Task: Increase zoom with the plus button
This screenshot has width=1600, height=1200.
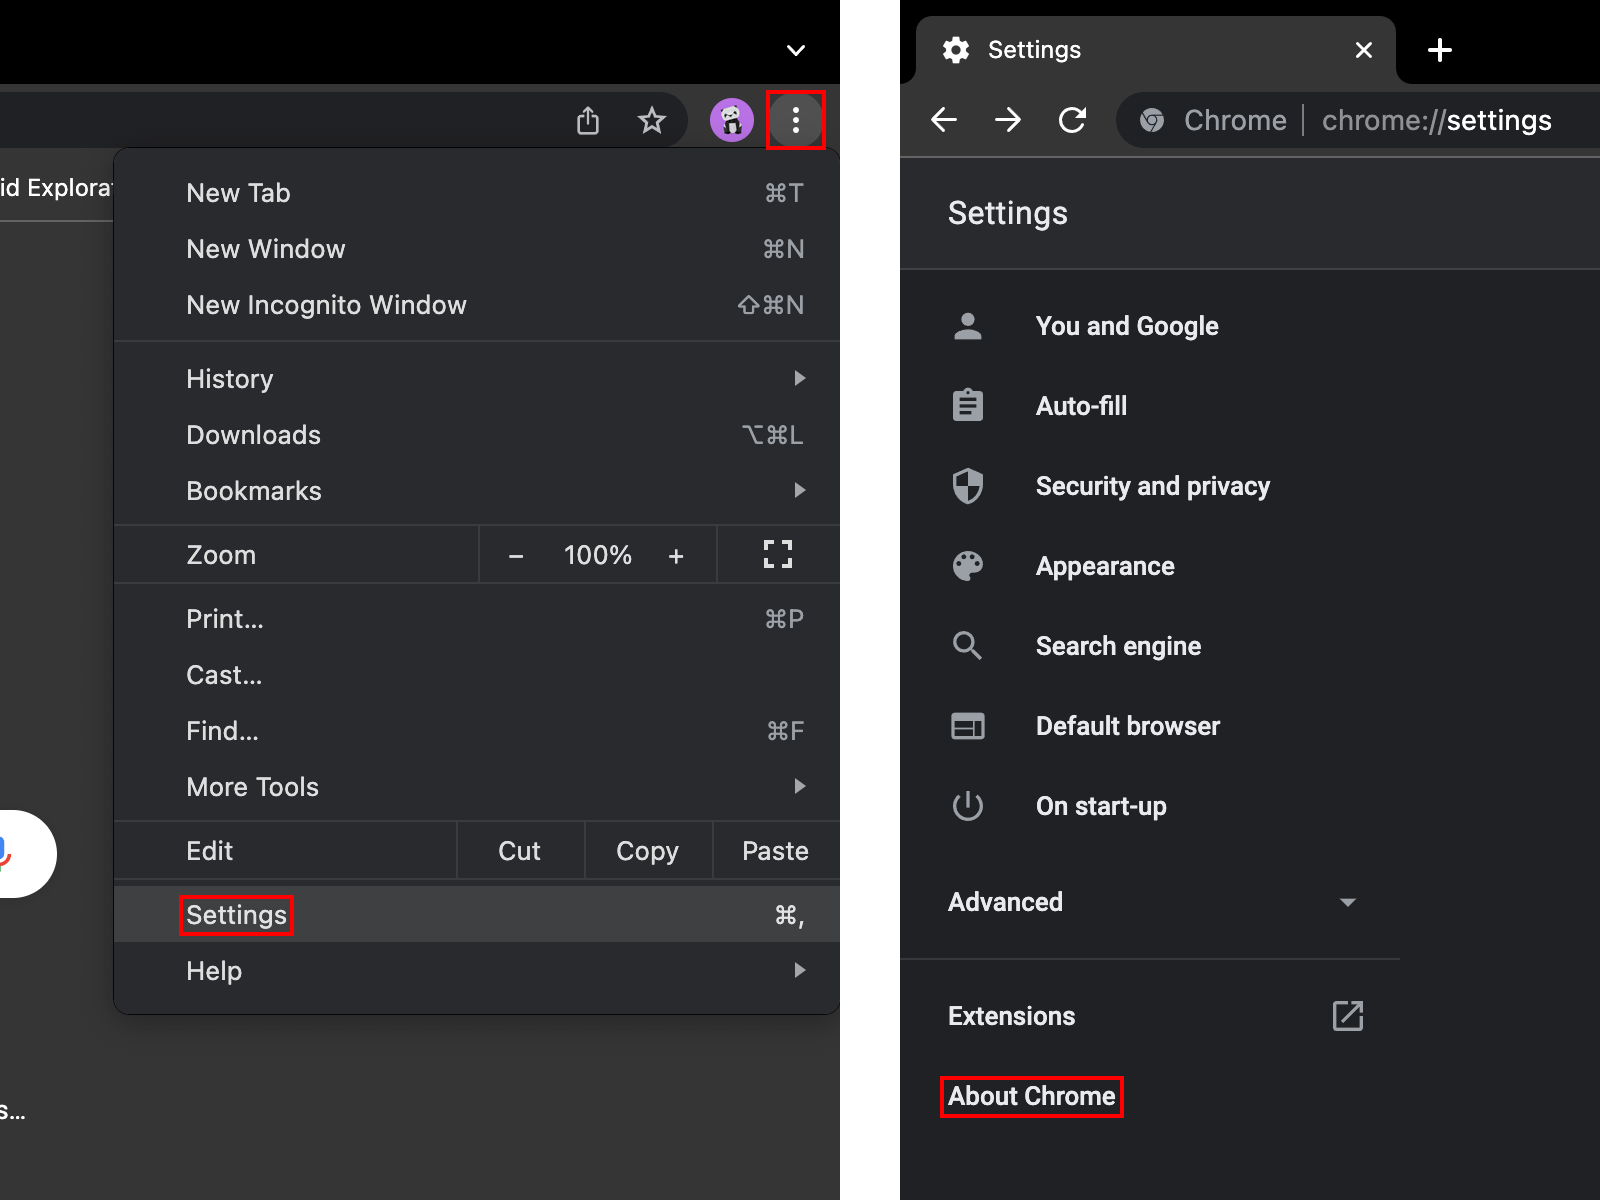Action: 676,556
